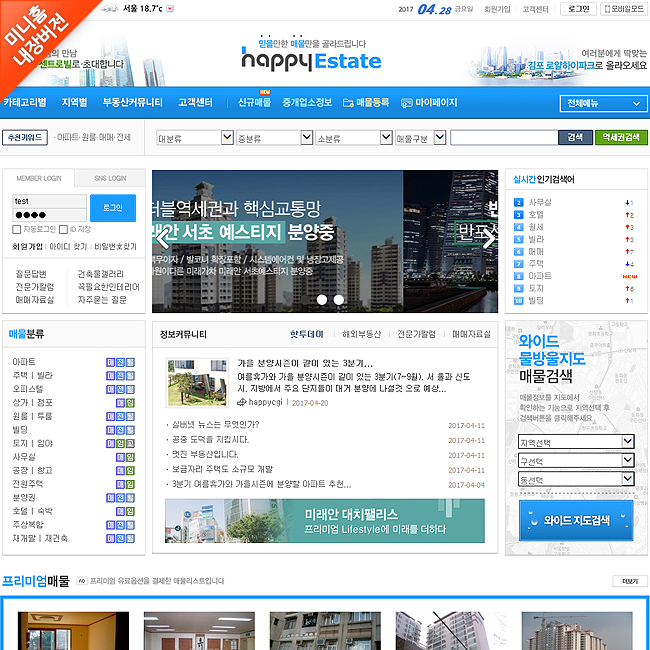
Task: Open the 부동산커뮤니티 navigation menu
Action: [133, 102]
